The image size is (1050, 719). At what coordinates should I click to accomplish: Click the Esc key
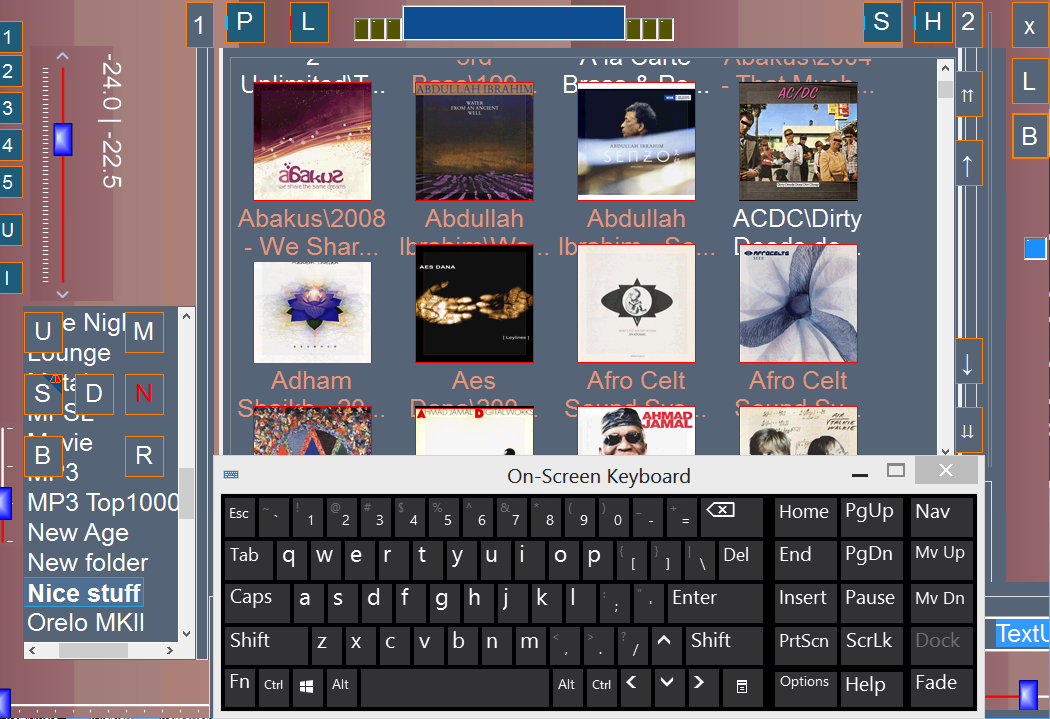pos(239,515)
